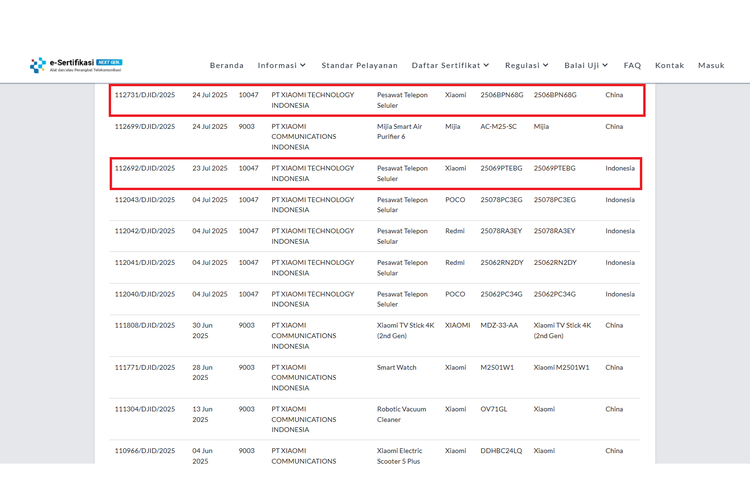Click model code AC-M25-SC

[498, 126]
